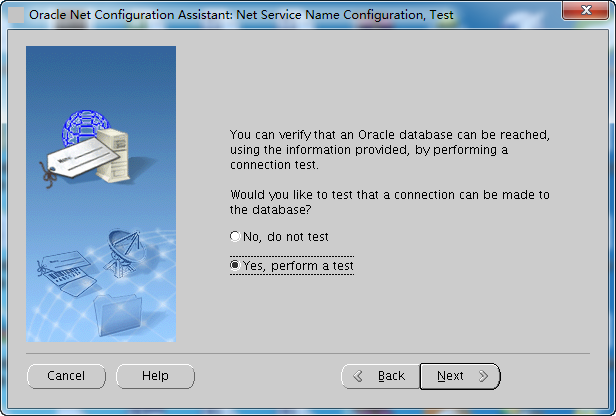Click the white name tag icon
Viewport: 616px width, 416px height.
82,157
